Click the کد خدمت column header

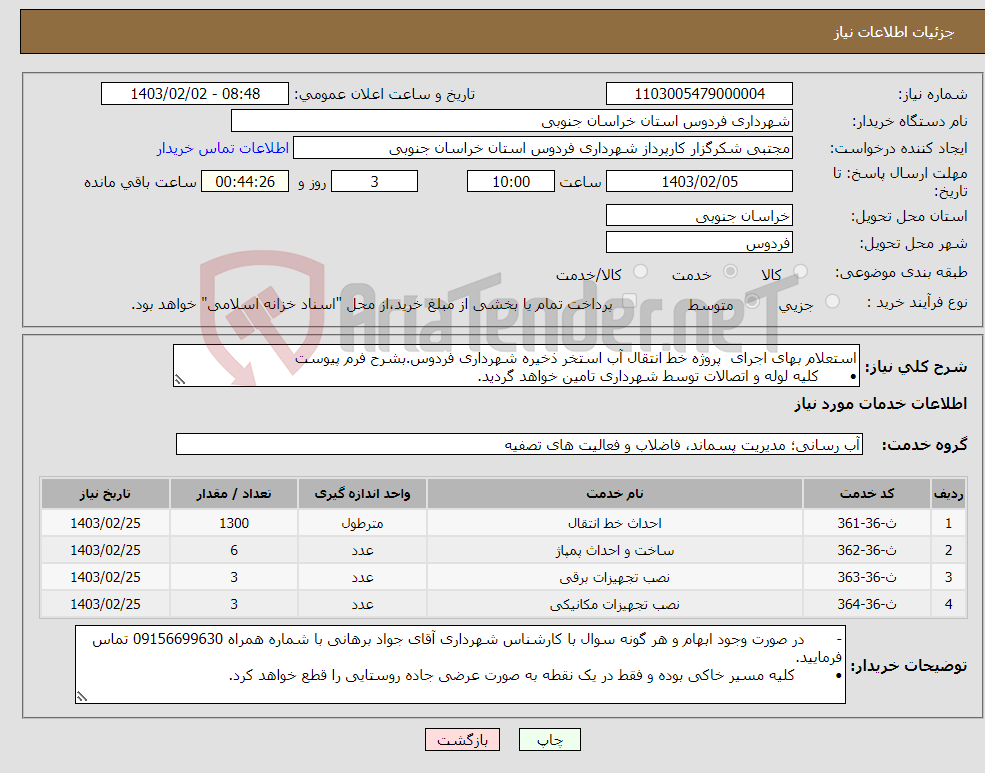(x=867, y=494)
